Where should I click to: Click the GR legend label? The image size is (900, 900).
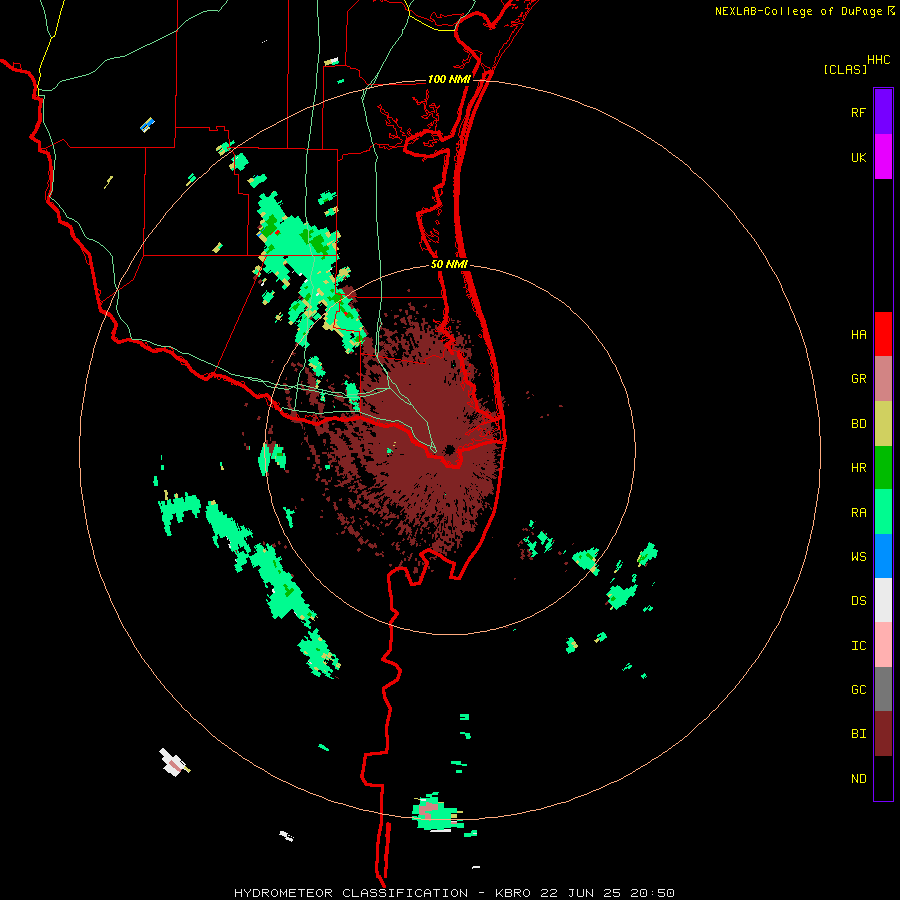(x=858, y=379)
